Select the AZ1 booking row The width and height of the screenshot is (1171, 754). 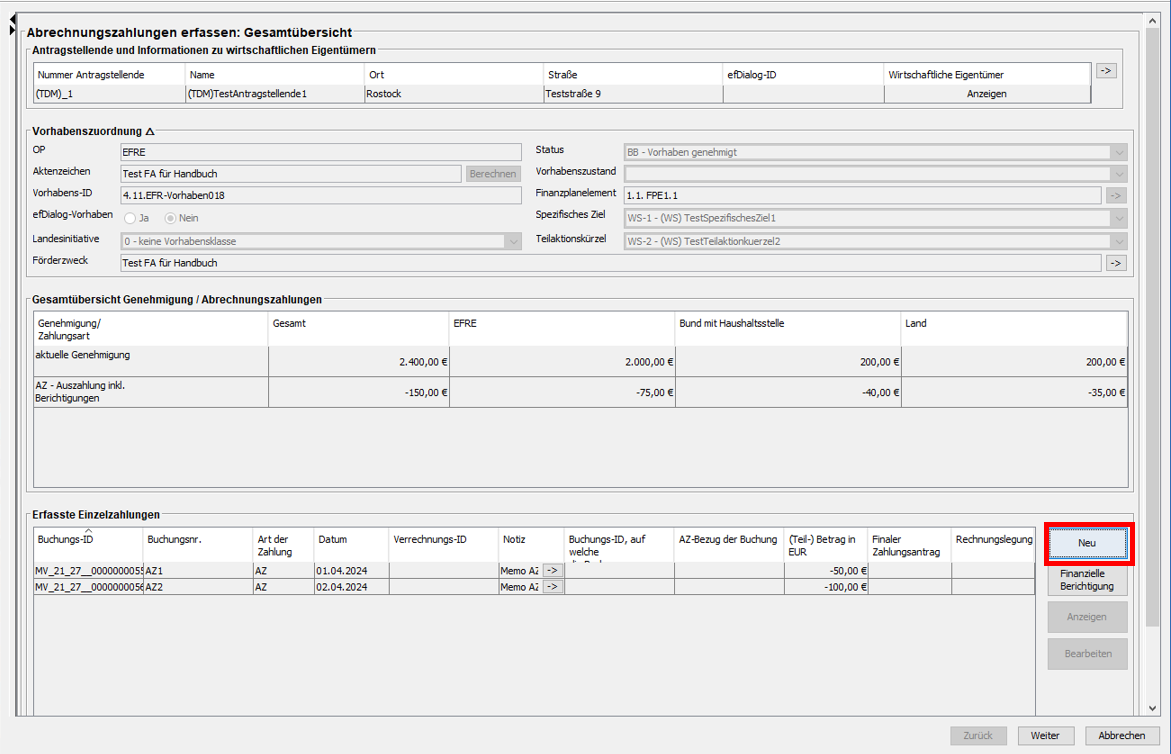click(x=200, y=571)
